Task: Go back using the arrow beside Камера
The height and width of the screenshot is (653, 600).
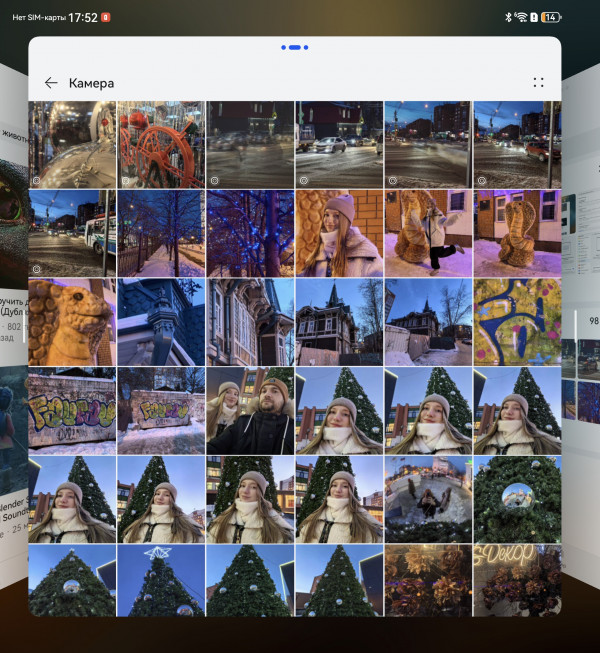Action: point(51,83)
